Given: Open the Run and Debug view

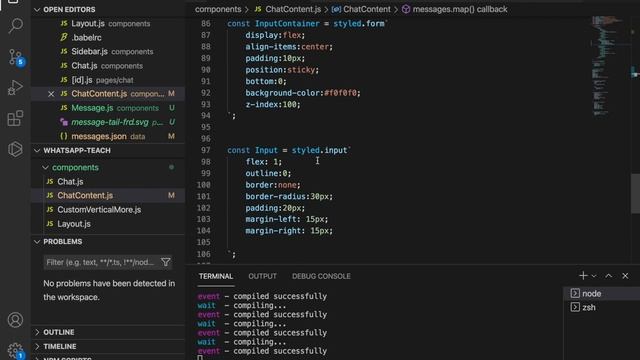Looking at the screenshot, I should [15, 87].
